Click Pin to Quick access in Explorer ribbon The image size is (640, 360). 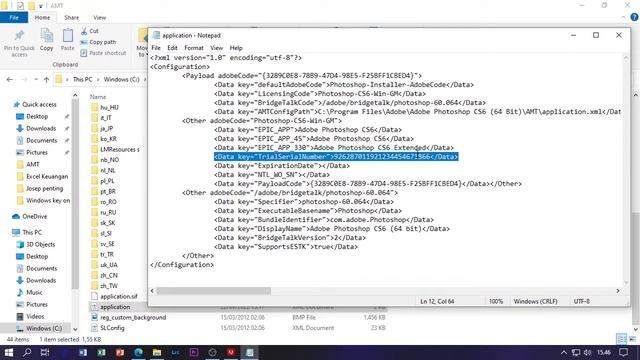point(19,43)
